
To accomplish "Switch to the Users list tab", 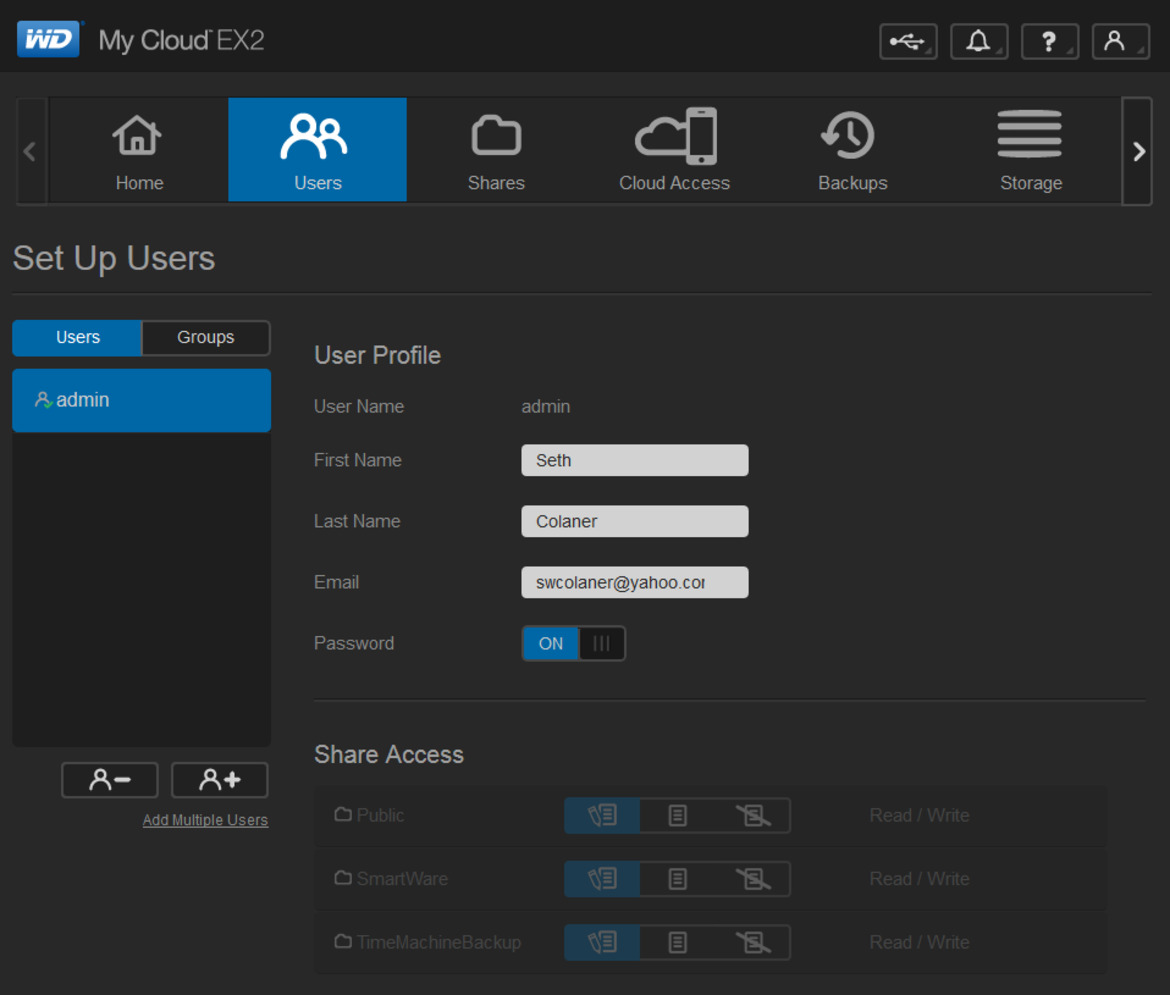I will [x=78, y=337].
